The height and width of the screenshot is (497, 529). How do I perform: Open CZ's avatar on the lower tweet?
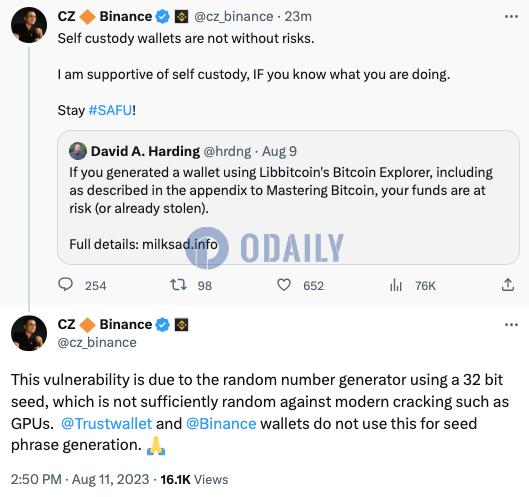(x=29, y=333)
